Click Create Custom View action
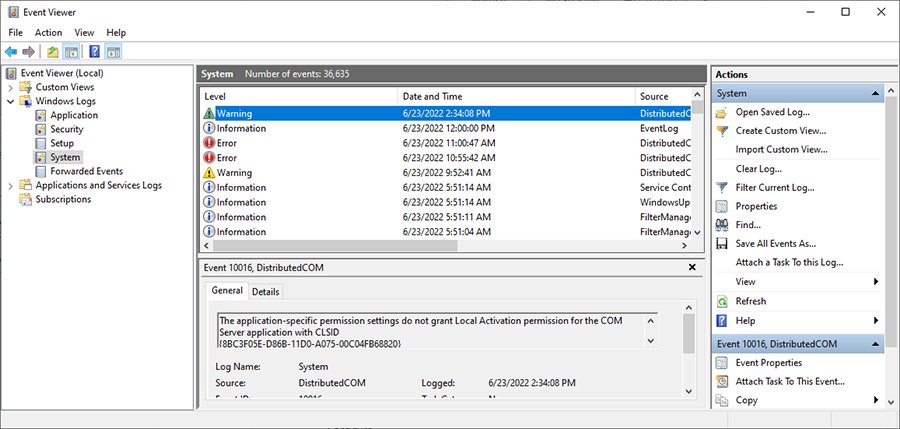Viewport: 900px width, 429px height. 780,131
